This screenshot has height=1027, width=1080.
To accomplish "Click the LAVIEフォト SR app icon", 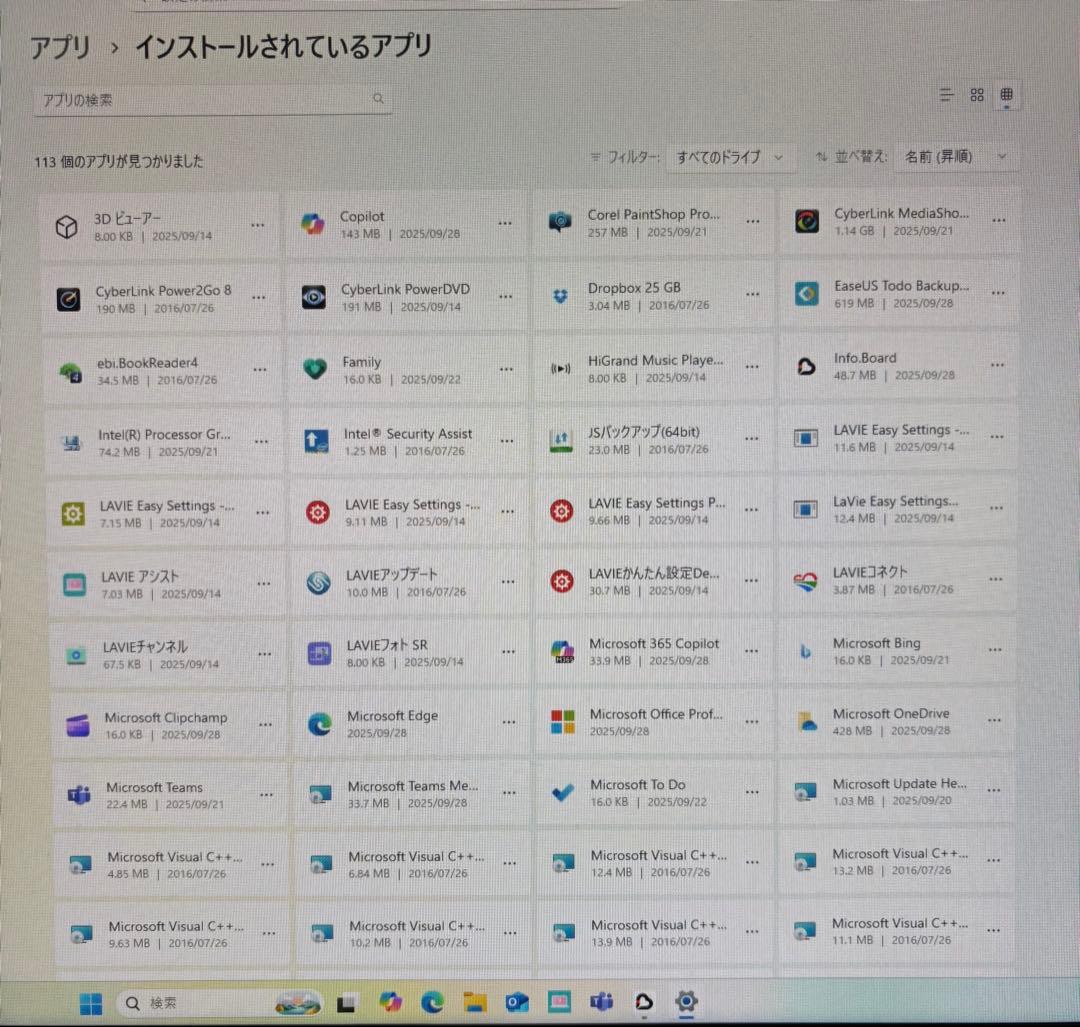I will [x=320, y=652].
